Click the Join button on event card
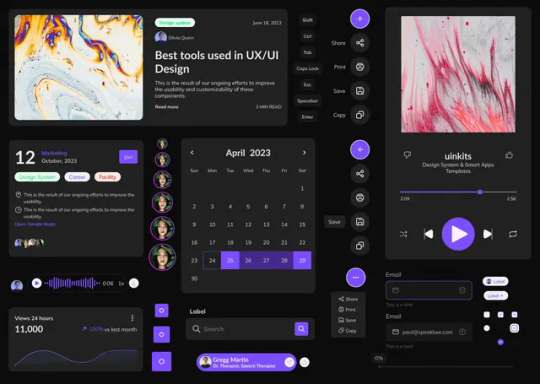This screenshot has height=384, width=540. coord(128,157)
